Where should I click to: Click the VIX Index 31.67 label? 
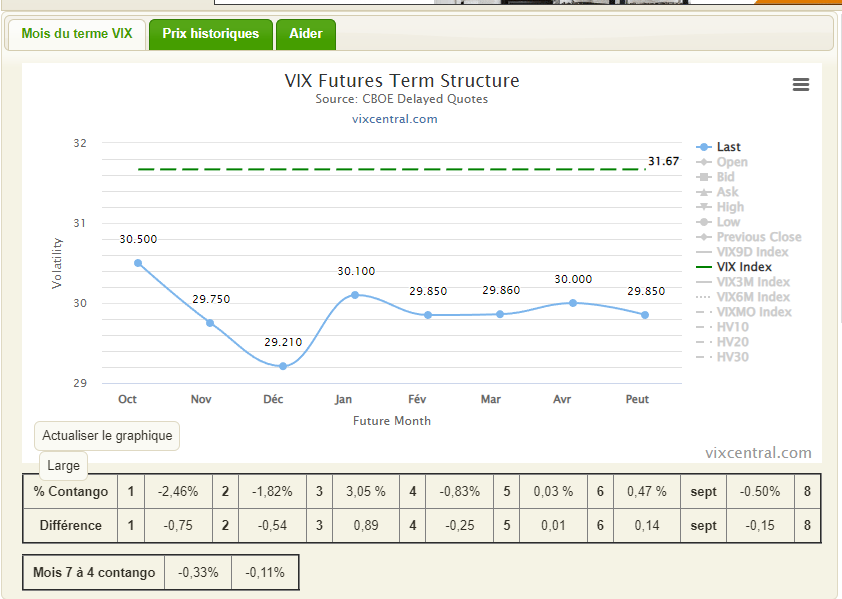coord(664,161)
